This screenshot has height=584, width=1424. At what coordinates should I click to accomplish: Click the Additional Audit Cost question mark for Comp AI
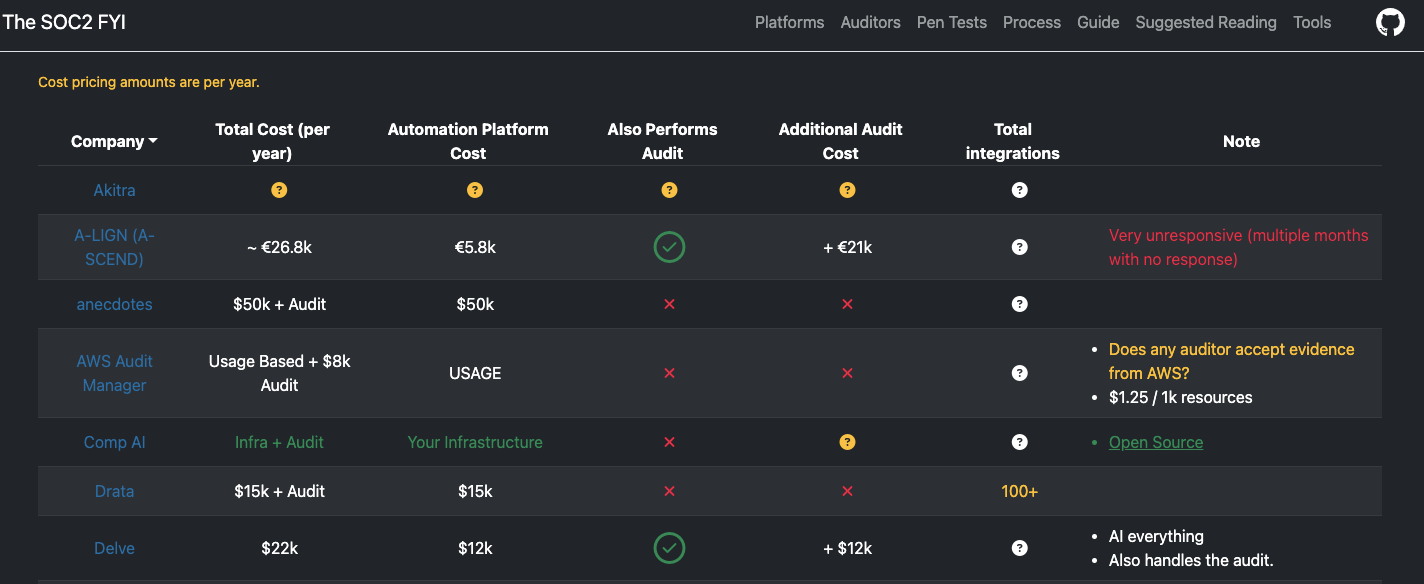click(848, 441)
